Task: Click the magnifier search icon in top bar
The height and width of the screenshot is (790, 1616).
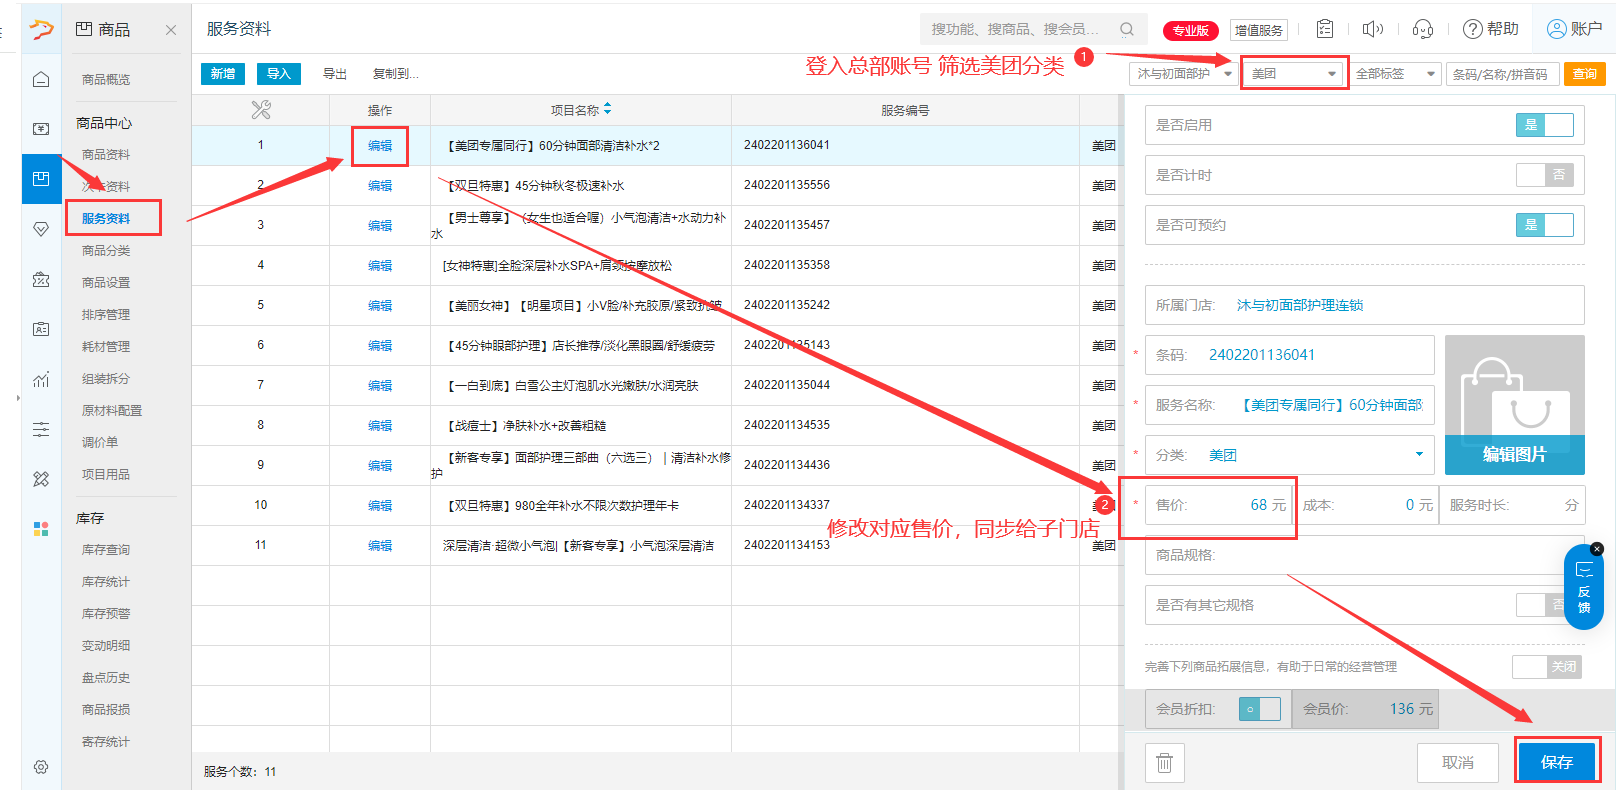Action: click(1127, 29)
